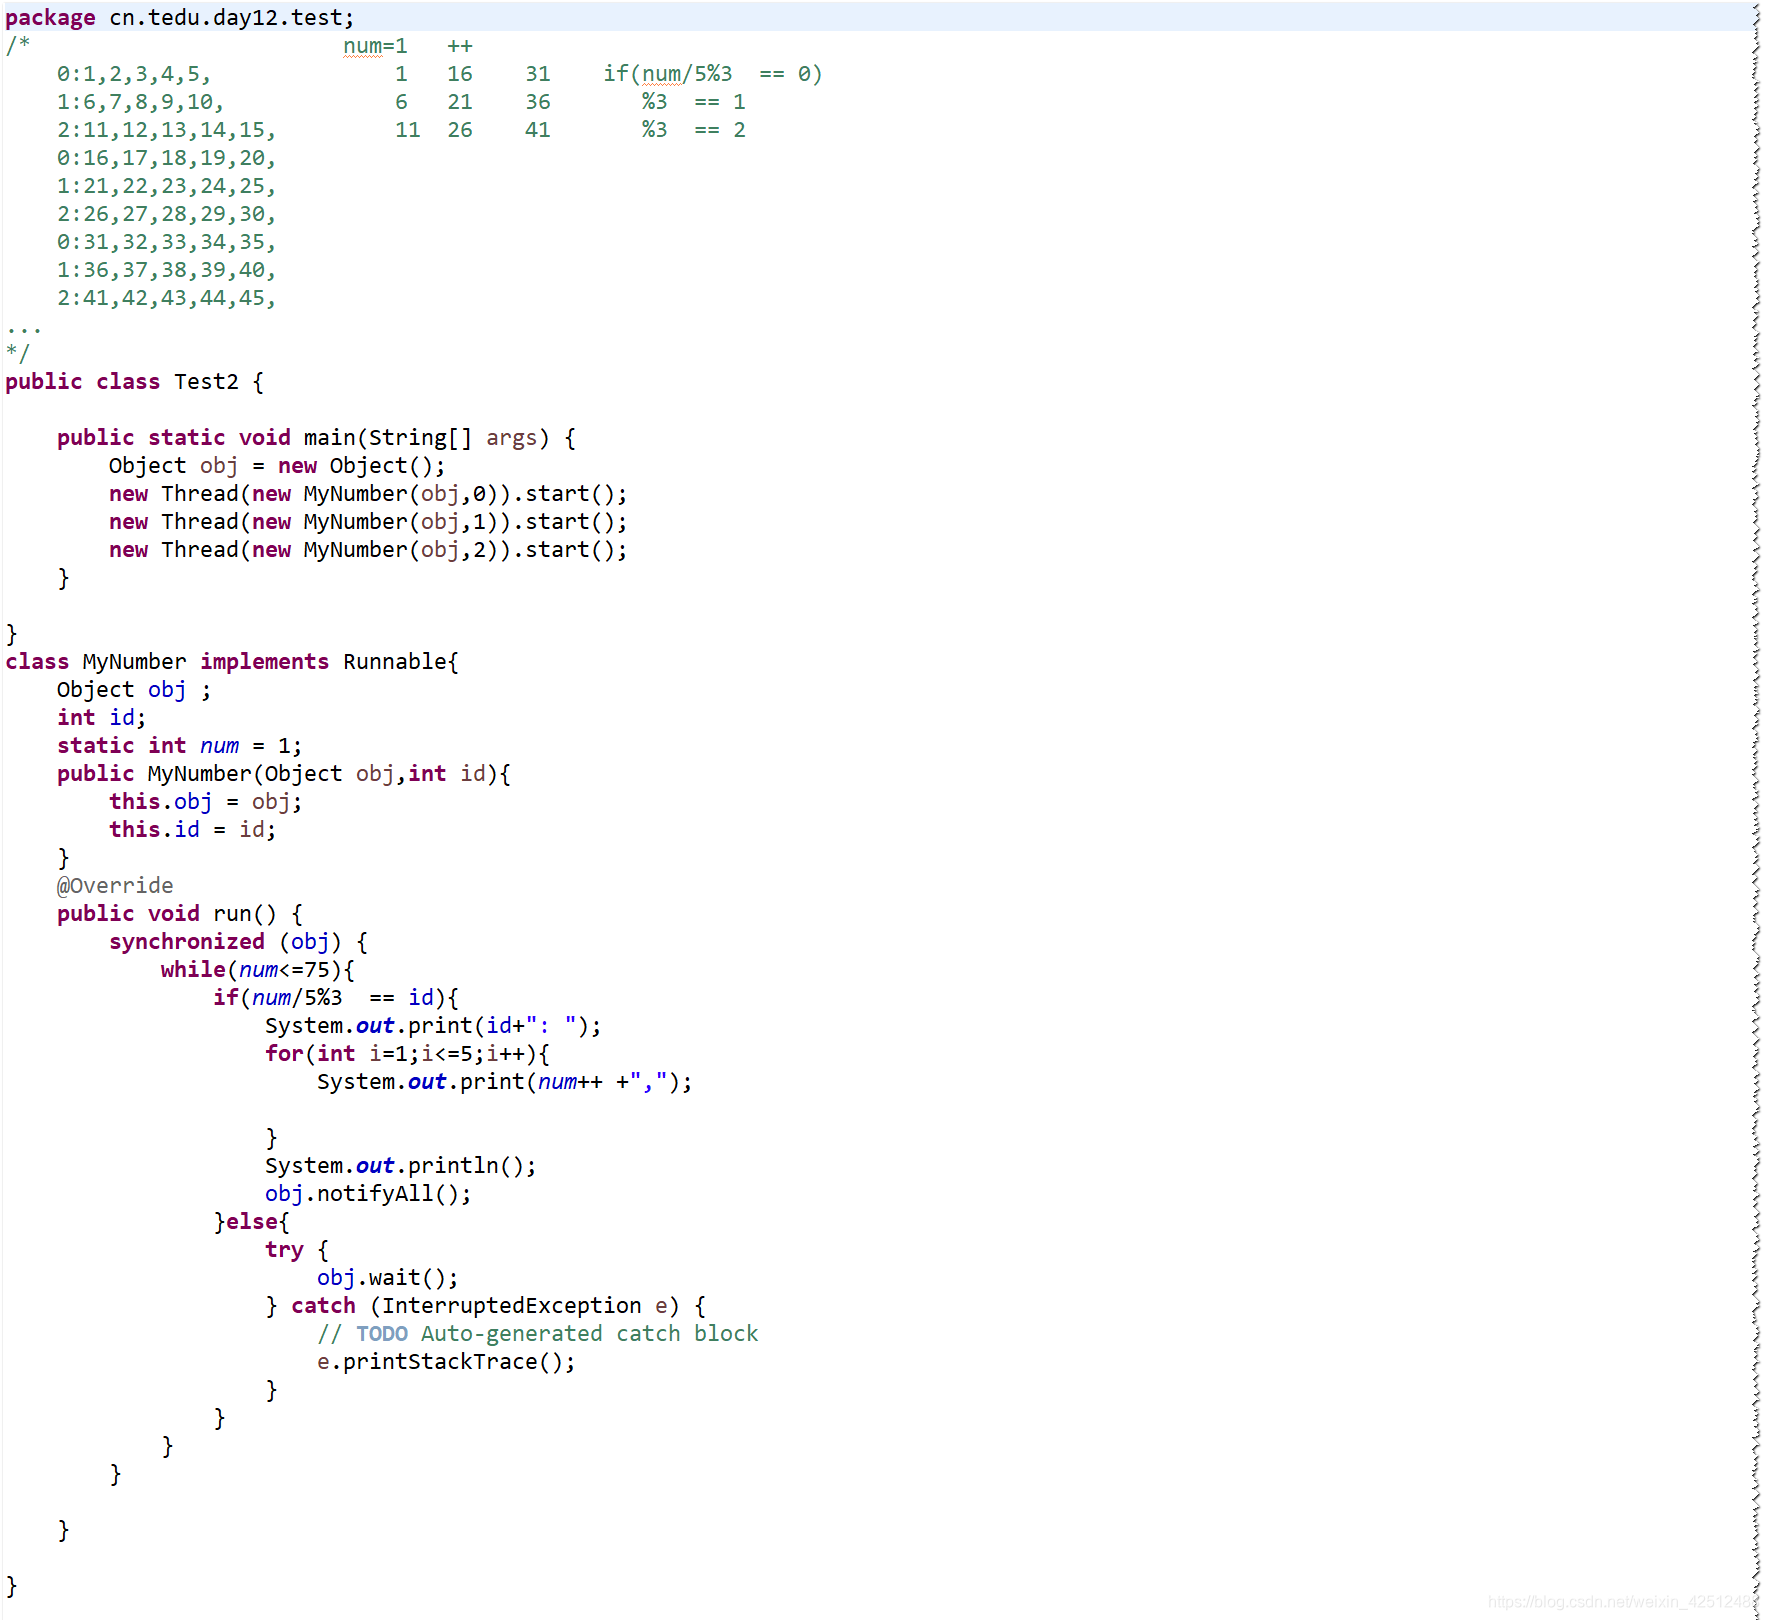This screenshot has height=1620, width=1769.
Task: Click comment line '1:21,22,23,24,25,'
Action: tap(166, 185)
